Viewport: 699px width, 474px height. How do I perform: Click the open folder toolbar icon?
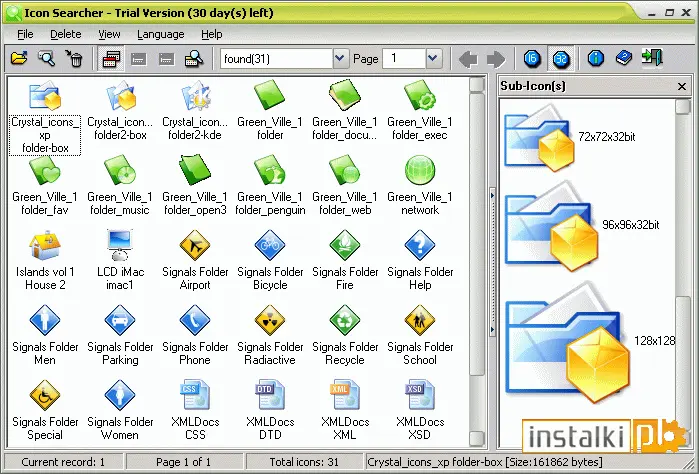(19, 58)
